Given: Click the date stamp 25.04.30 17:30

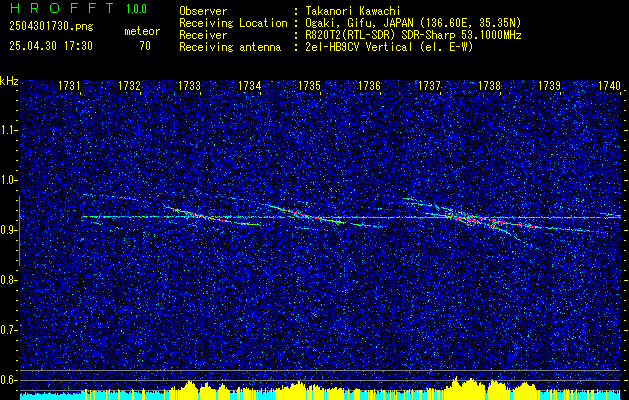Looking at the screenshot, I should point(51,46).
